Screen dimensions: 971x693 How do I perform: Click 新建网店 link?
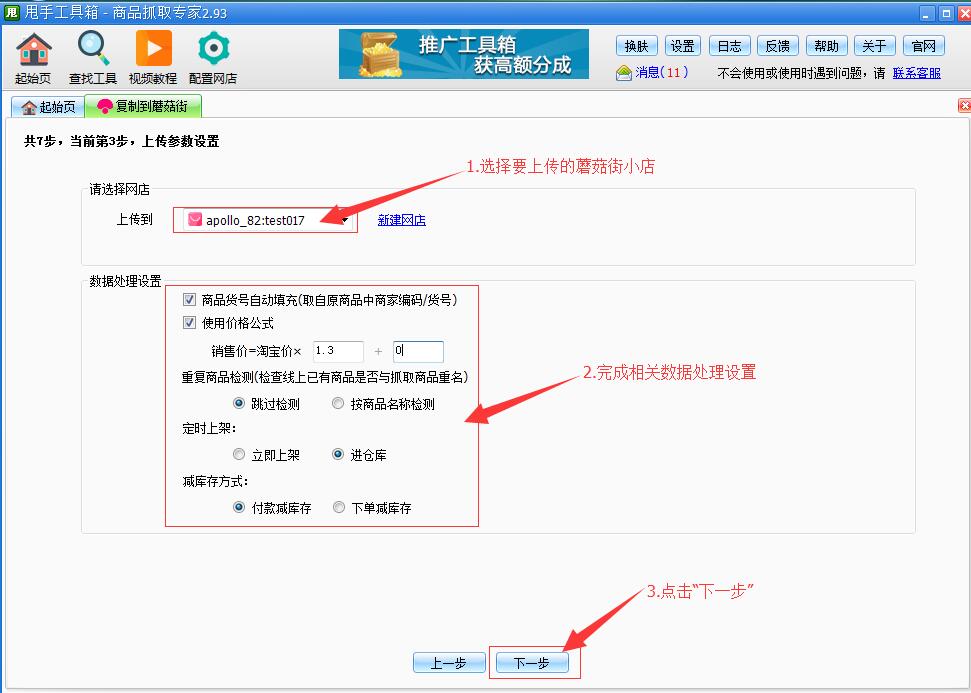[401, 220]
